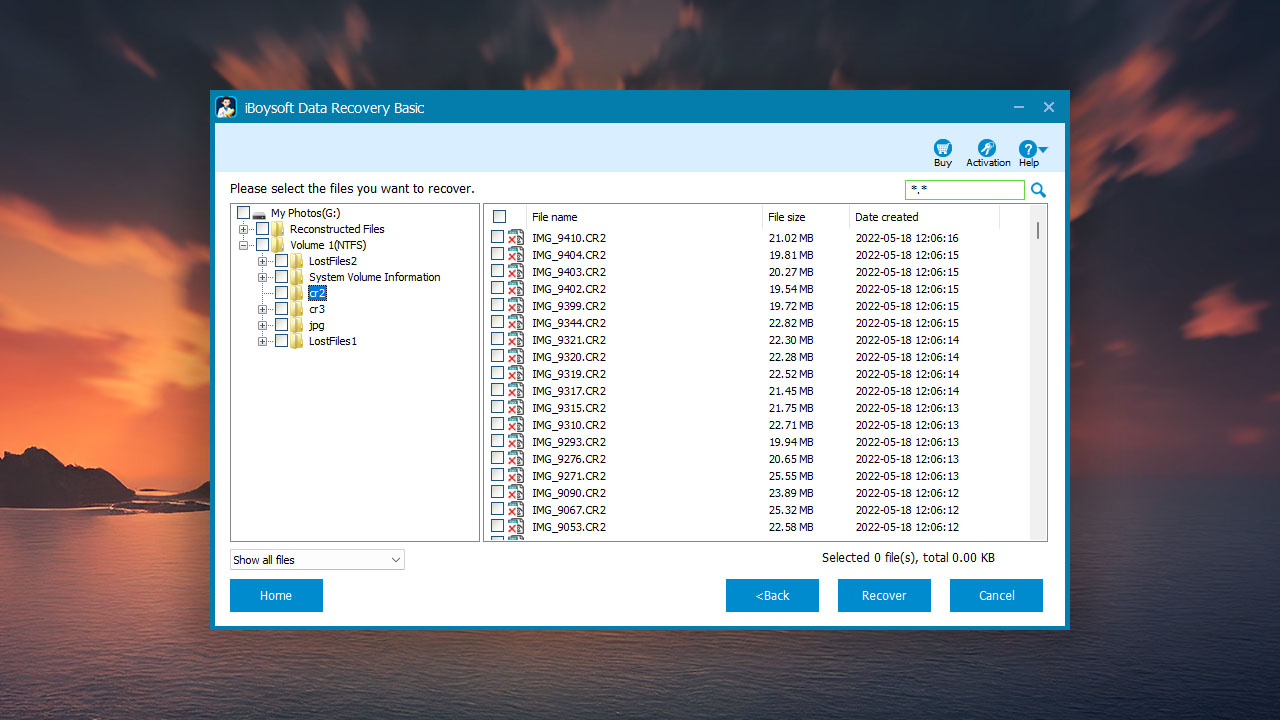The image size is (1280, 720).
Task: Click the 2022-05-18 12:06:16 date cell
Action: [907, 238]
